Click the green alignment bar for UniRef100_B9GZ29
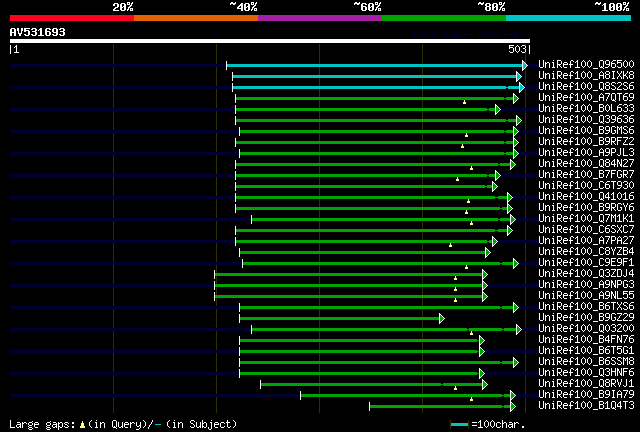Screen dimensions: 640x432 (339, 318)
